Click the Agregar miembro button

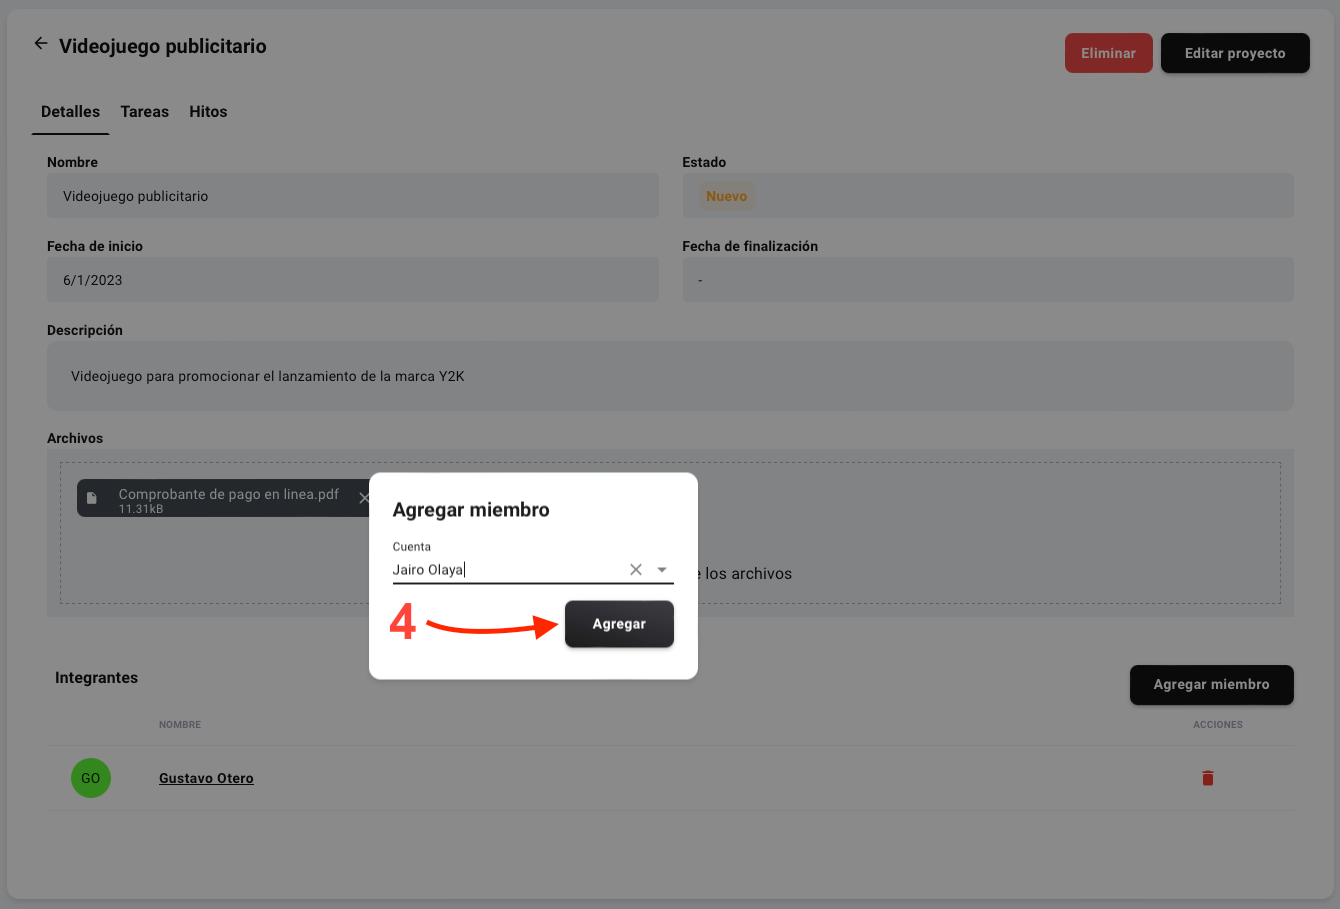[1211, 685]
